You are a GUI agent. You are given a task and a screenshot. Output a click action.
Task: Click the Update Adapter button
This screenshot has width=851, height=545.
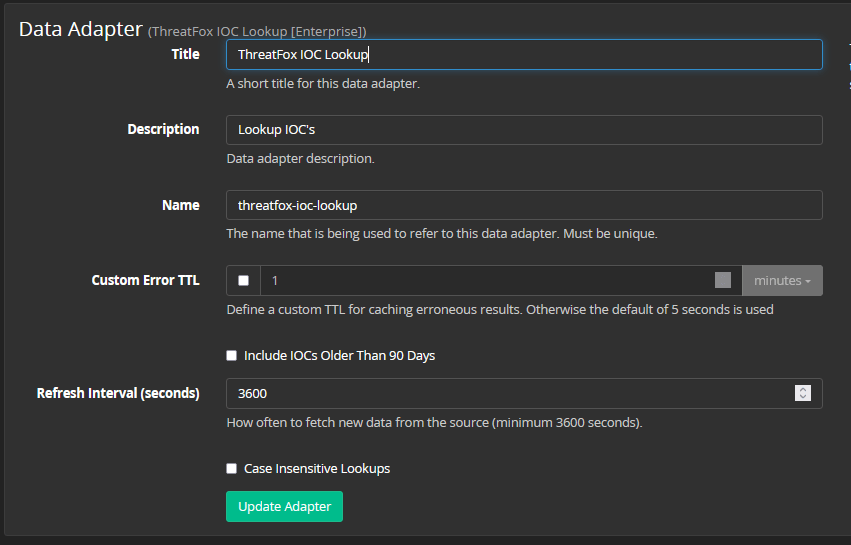(284, 506)
